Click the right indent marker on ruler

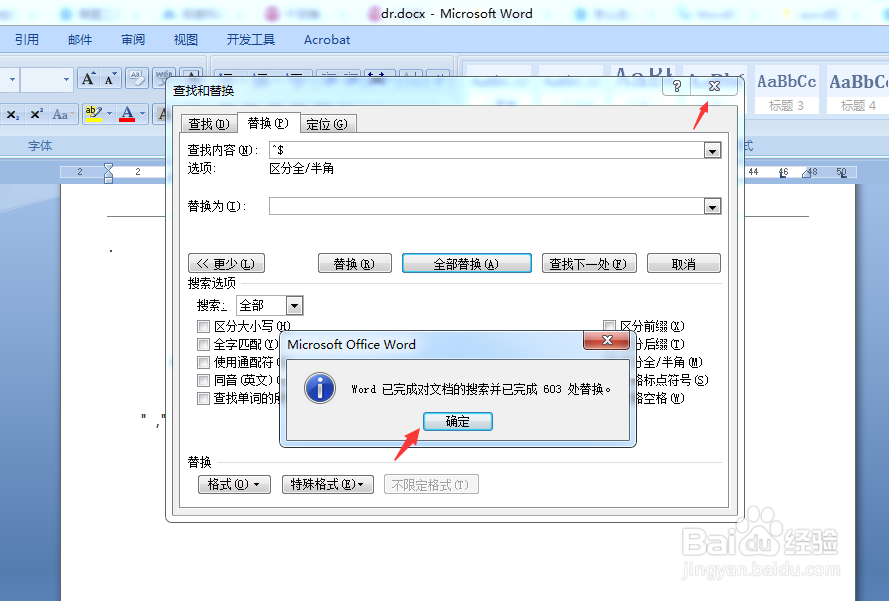point(807,173)
